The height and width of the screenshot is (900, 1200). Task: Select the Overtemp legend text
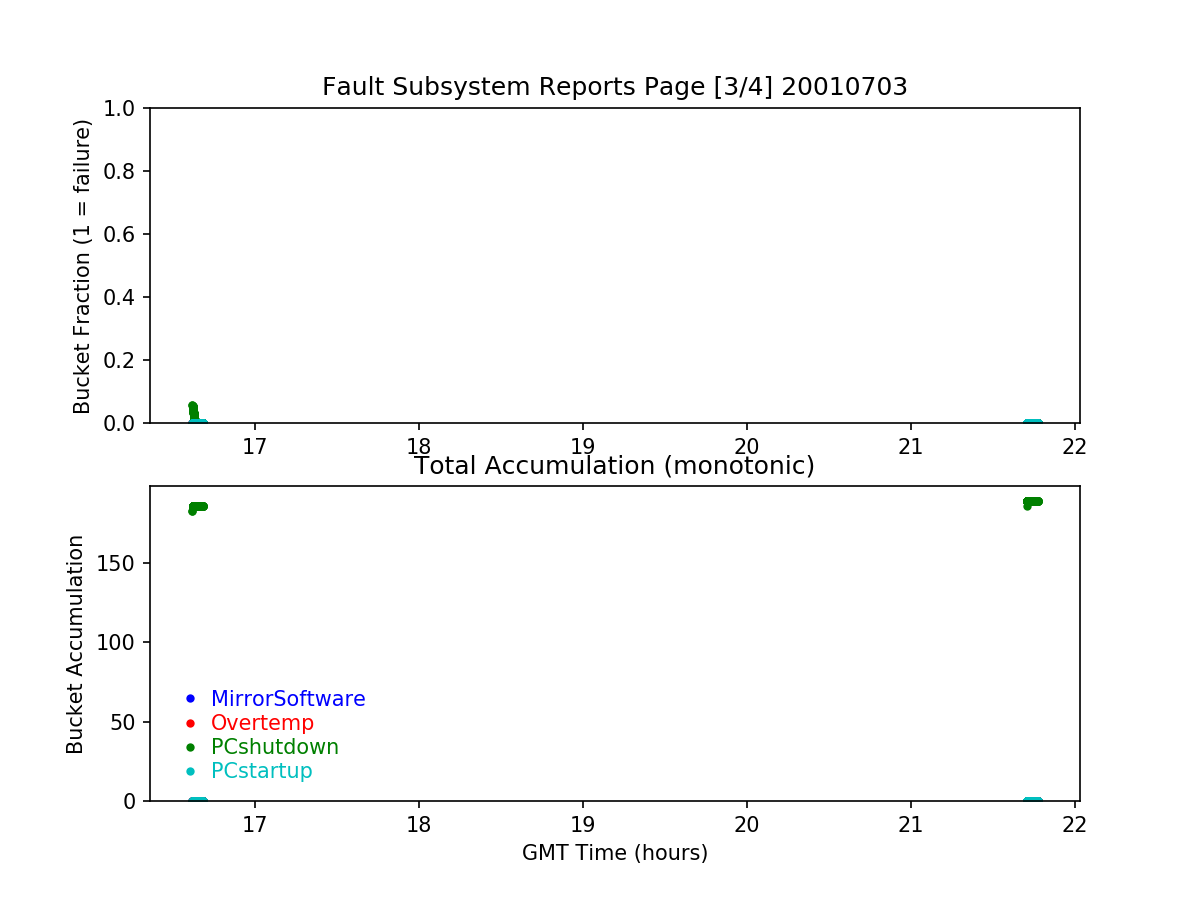[x=262, y=723]
